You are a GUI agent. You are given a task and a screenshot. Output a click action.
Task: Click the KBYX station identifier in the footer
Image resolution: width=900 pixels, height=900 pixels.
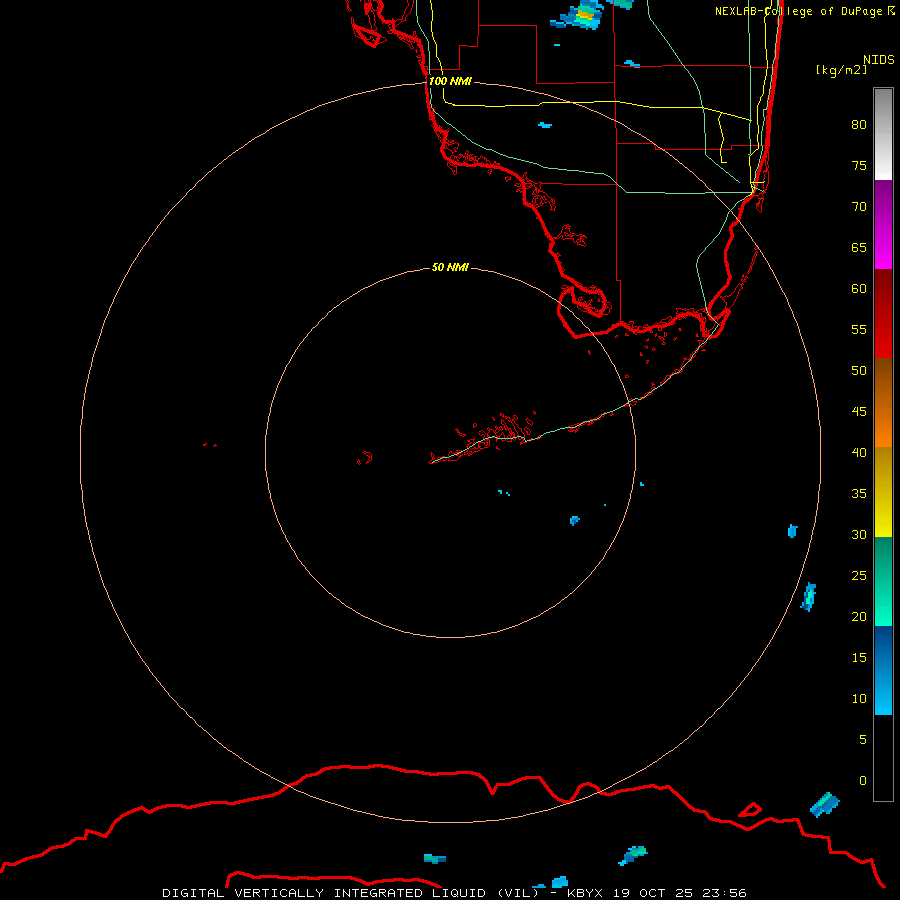click(585, 893)
